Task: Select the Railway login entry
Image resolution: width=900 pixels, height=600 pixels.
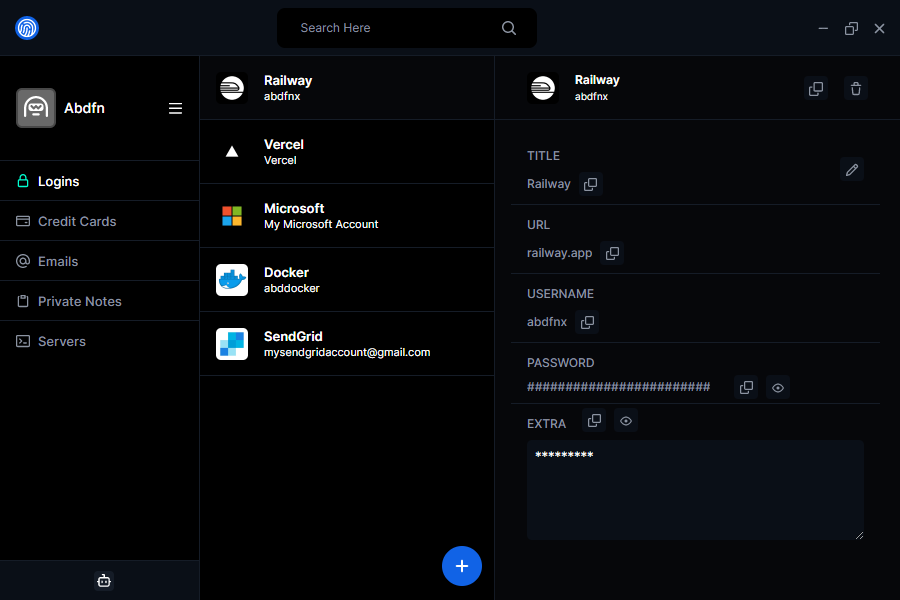Action: tap(347, 88)
